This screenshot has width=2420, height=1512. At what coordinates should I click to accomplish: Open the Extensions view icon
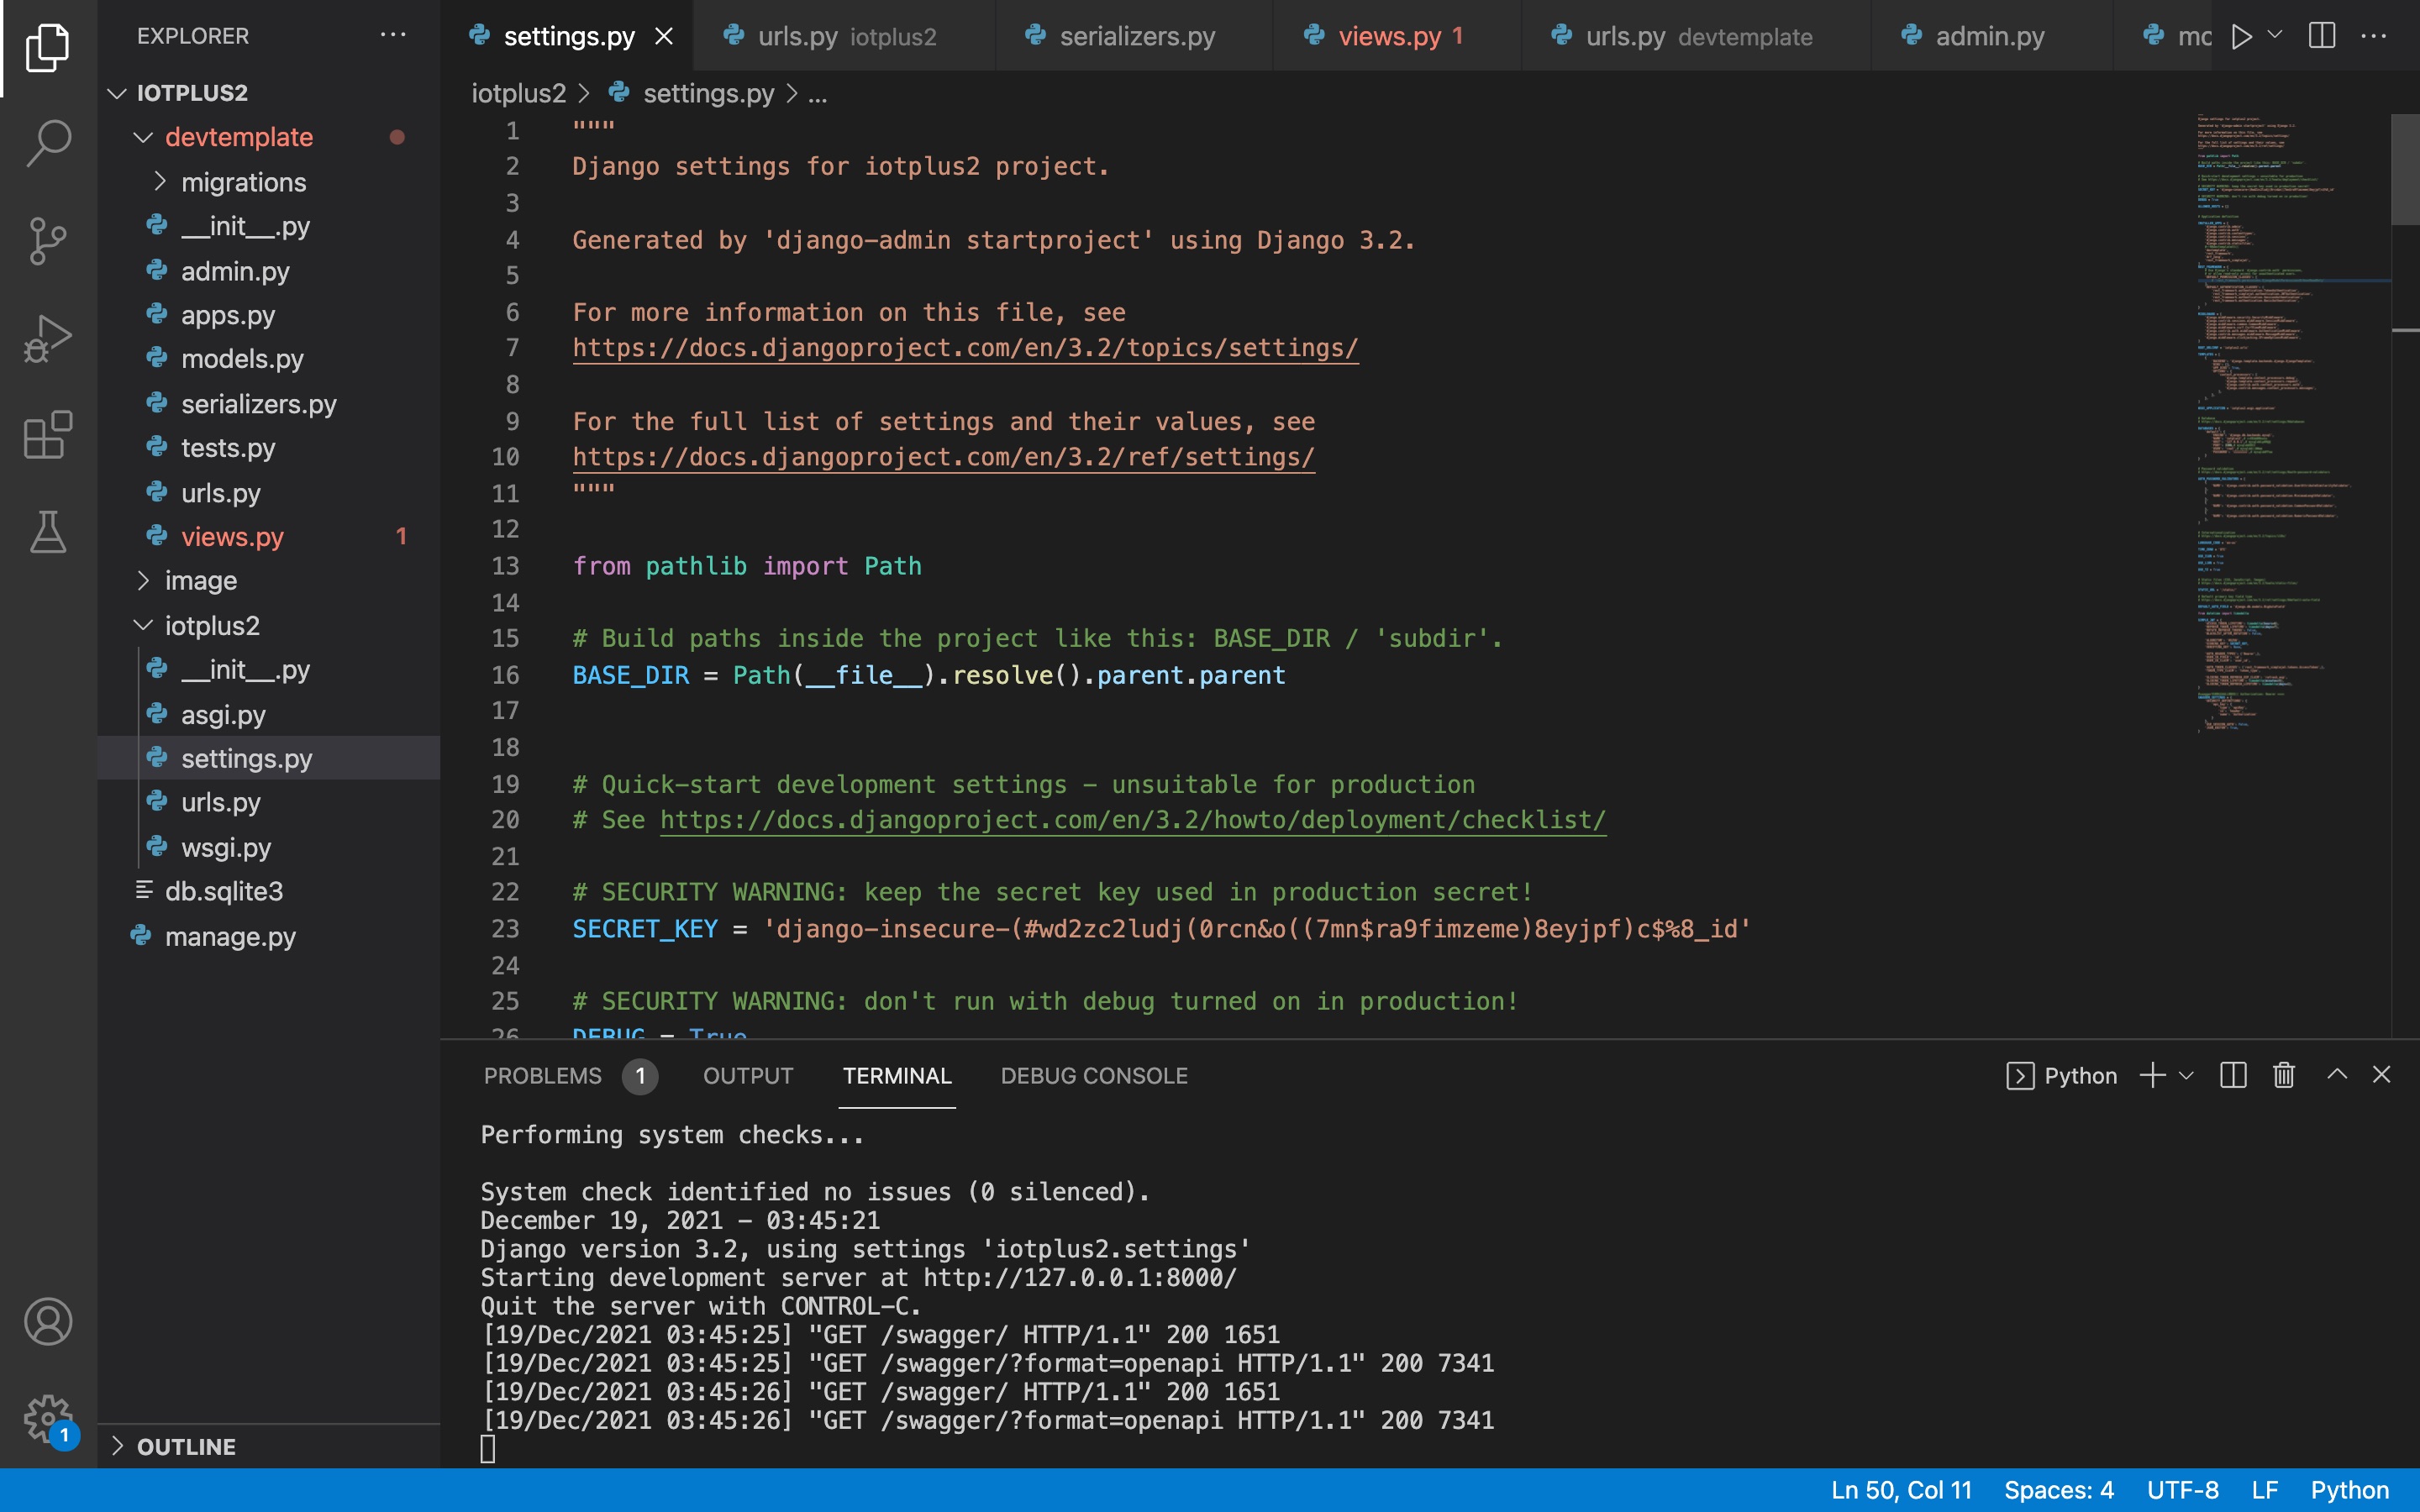[48, 435]
